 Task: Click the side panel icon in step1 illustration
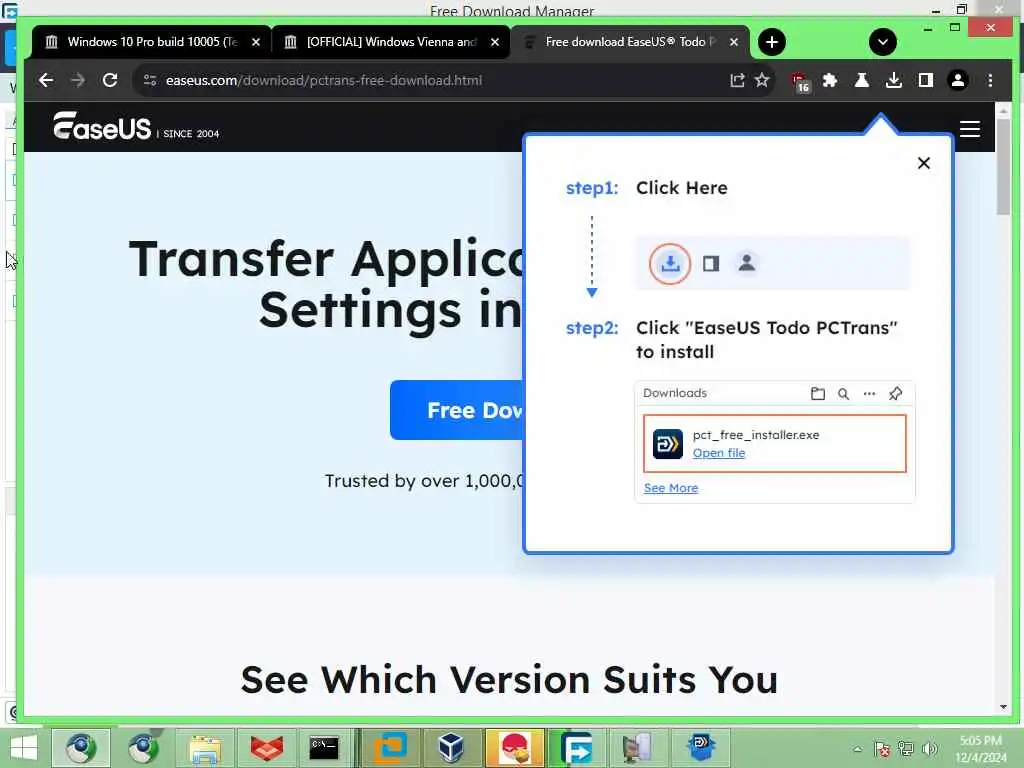pyautogui.click(x=711, y=264)
